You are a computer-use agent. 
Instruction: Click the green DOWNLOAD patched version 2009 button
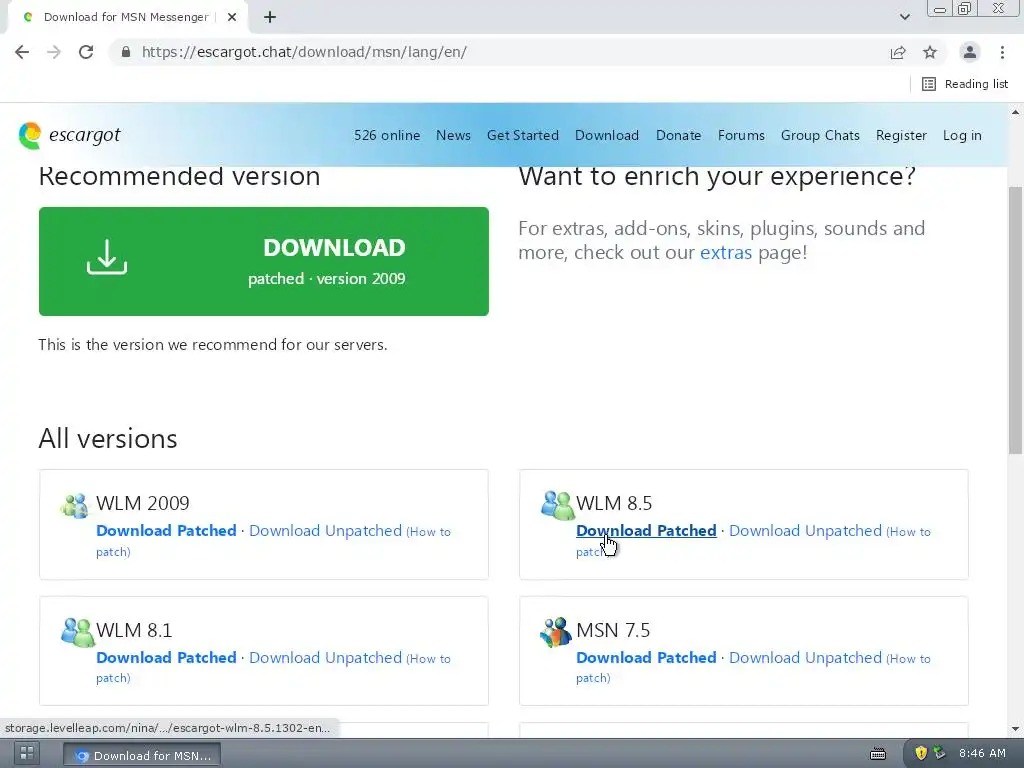[264, 261]
